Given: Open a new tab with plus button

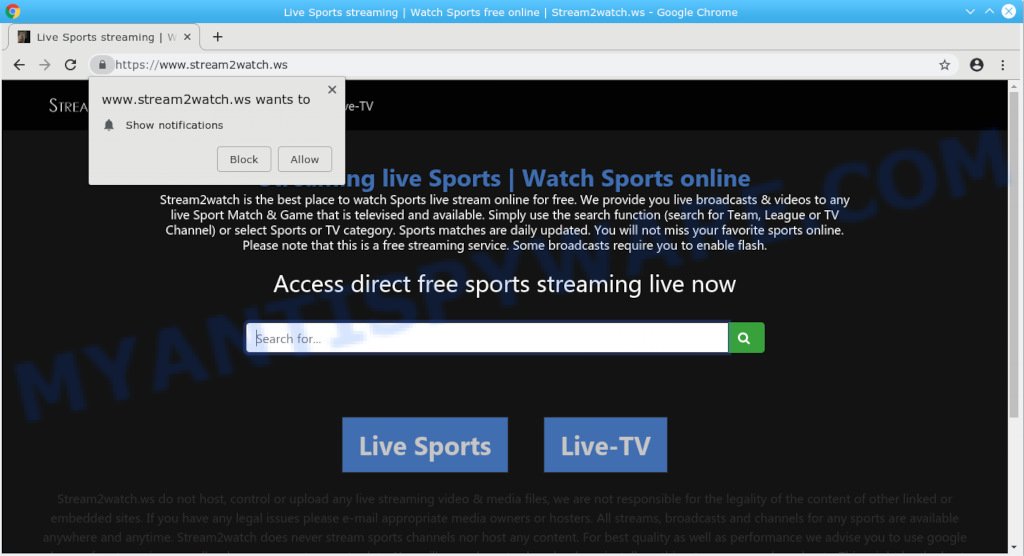Looking at the screenshot, I should (217, 37).
